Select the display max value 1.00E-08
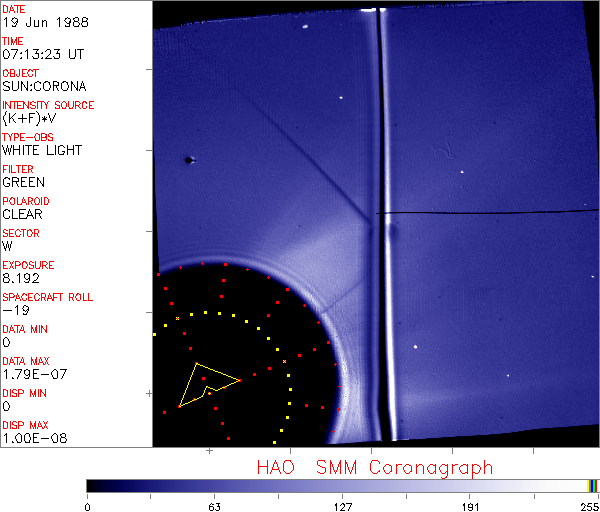This screenshot has height=512, width=600. (34, 438)
